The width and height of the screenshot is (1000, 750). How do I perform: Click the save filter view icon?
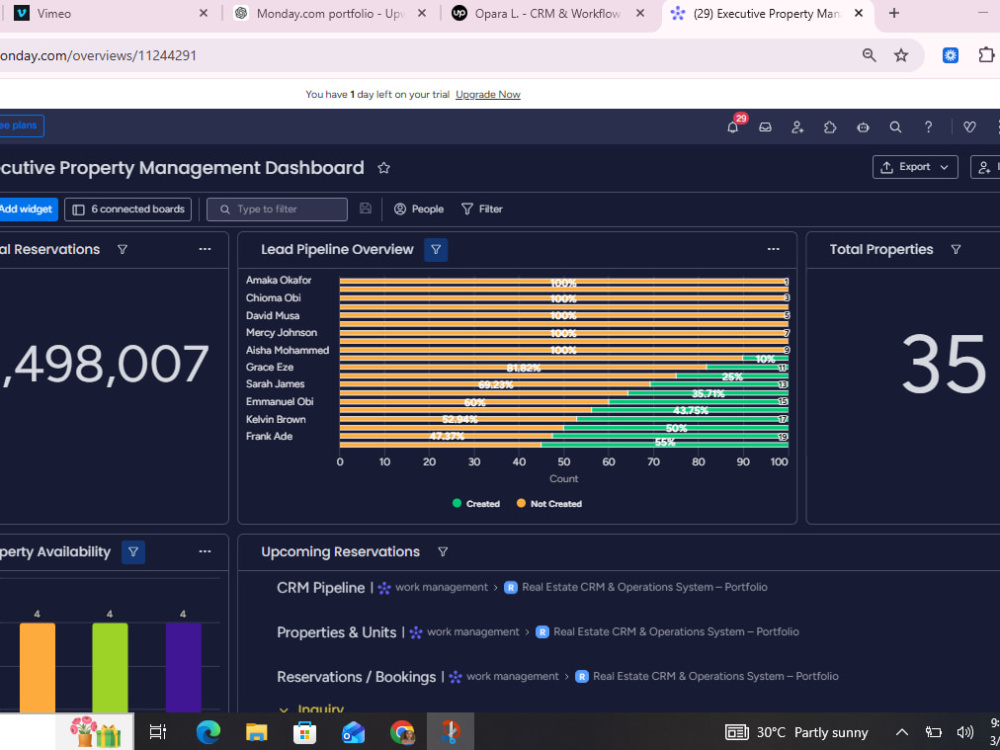pos(365,209)
